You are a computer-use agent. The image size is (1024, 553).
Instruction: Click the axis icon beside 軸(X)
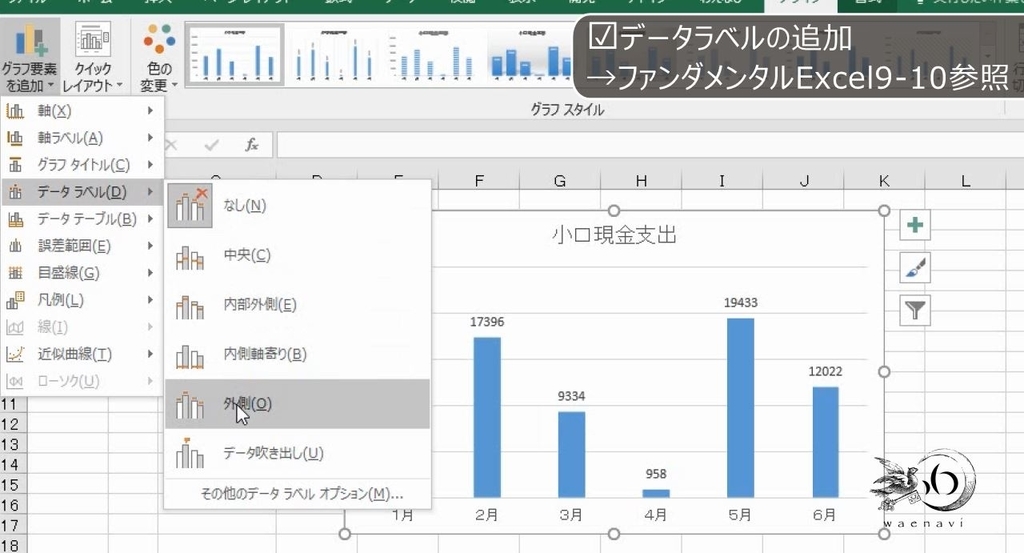point(15,111)
